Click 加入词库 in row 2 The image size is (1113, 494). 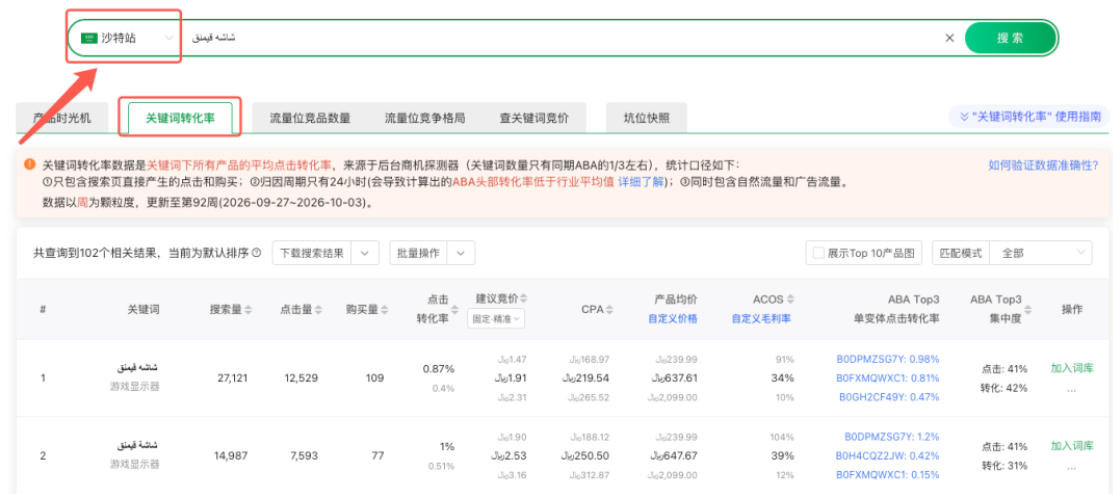pos(1072,446)
